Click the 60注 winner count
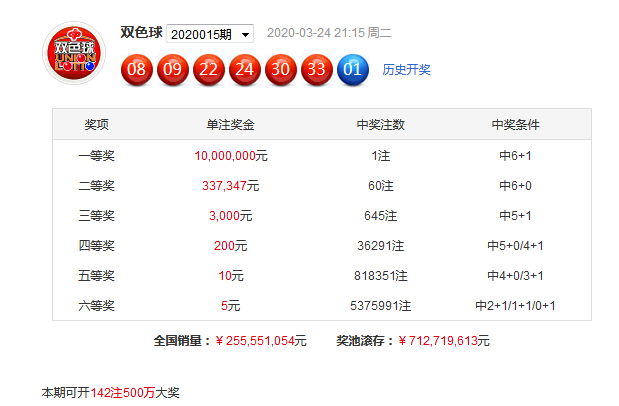 point(381,186)
